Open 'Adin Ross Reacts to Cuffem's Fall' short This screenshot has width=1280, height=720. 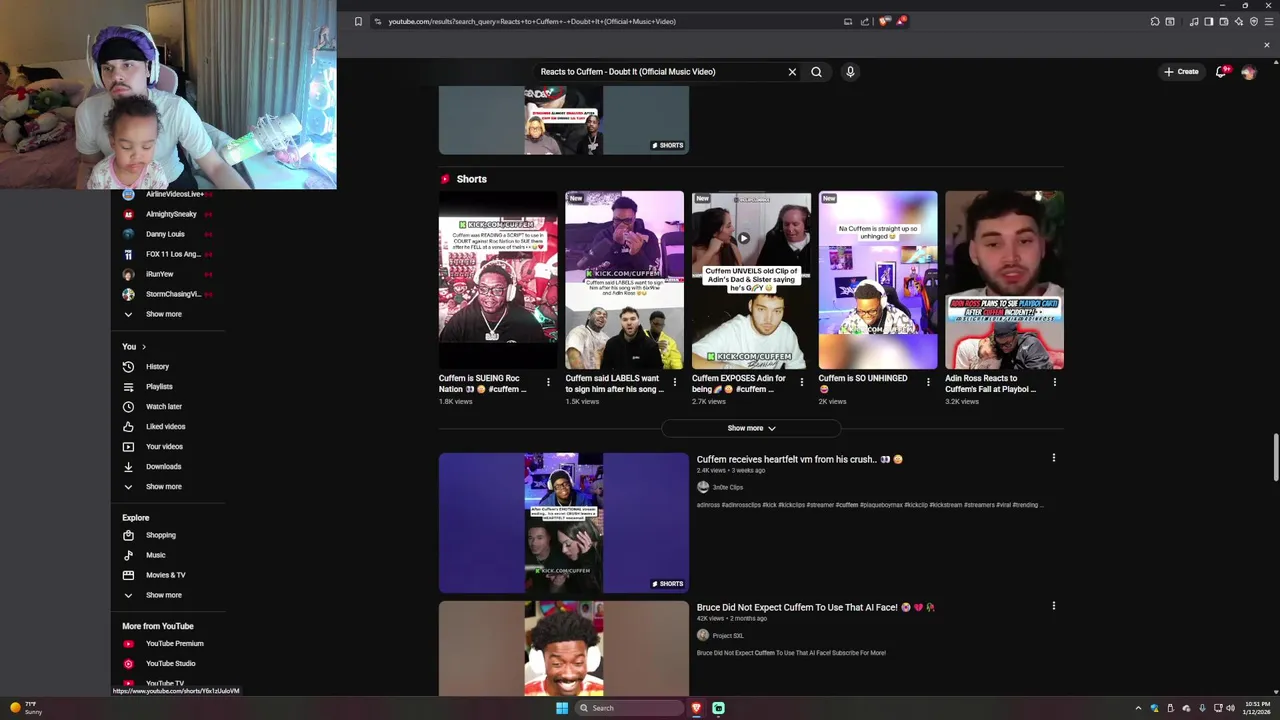pyautogui.click(x=1004, y=280)
